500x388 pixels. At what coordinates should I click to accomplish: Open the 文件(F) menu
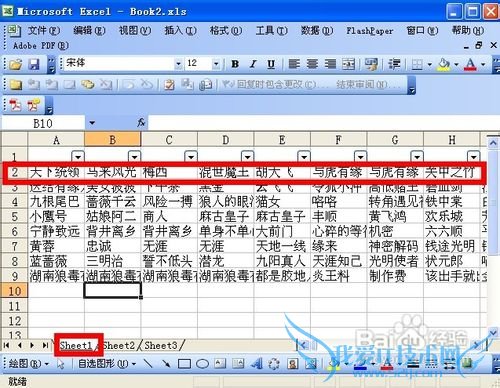pyautogui.click(x=44, y=31)
